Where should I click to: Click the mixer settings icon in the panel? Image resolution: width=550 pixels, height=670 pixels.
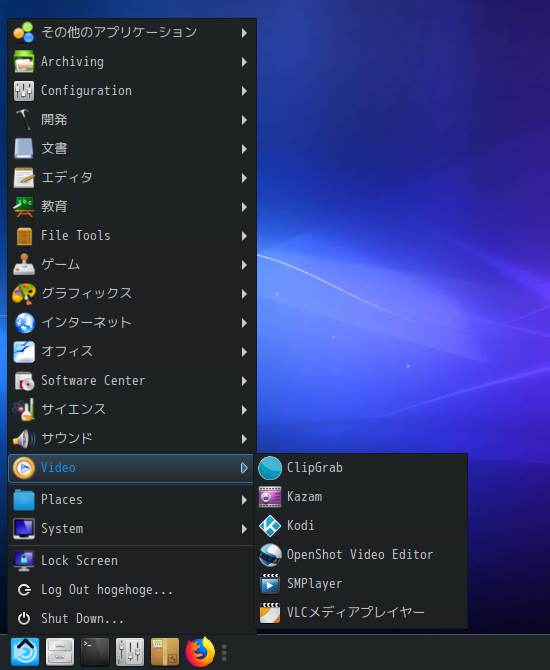129,652
